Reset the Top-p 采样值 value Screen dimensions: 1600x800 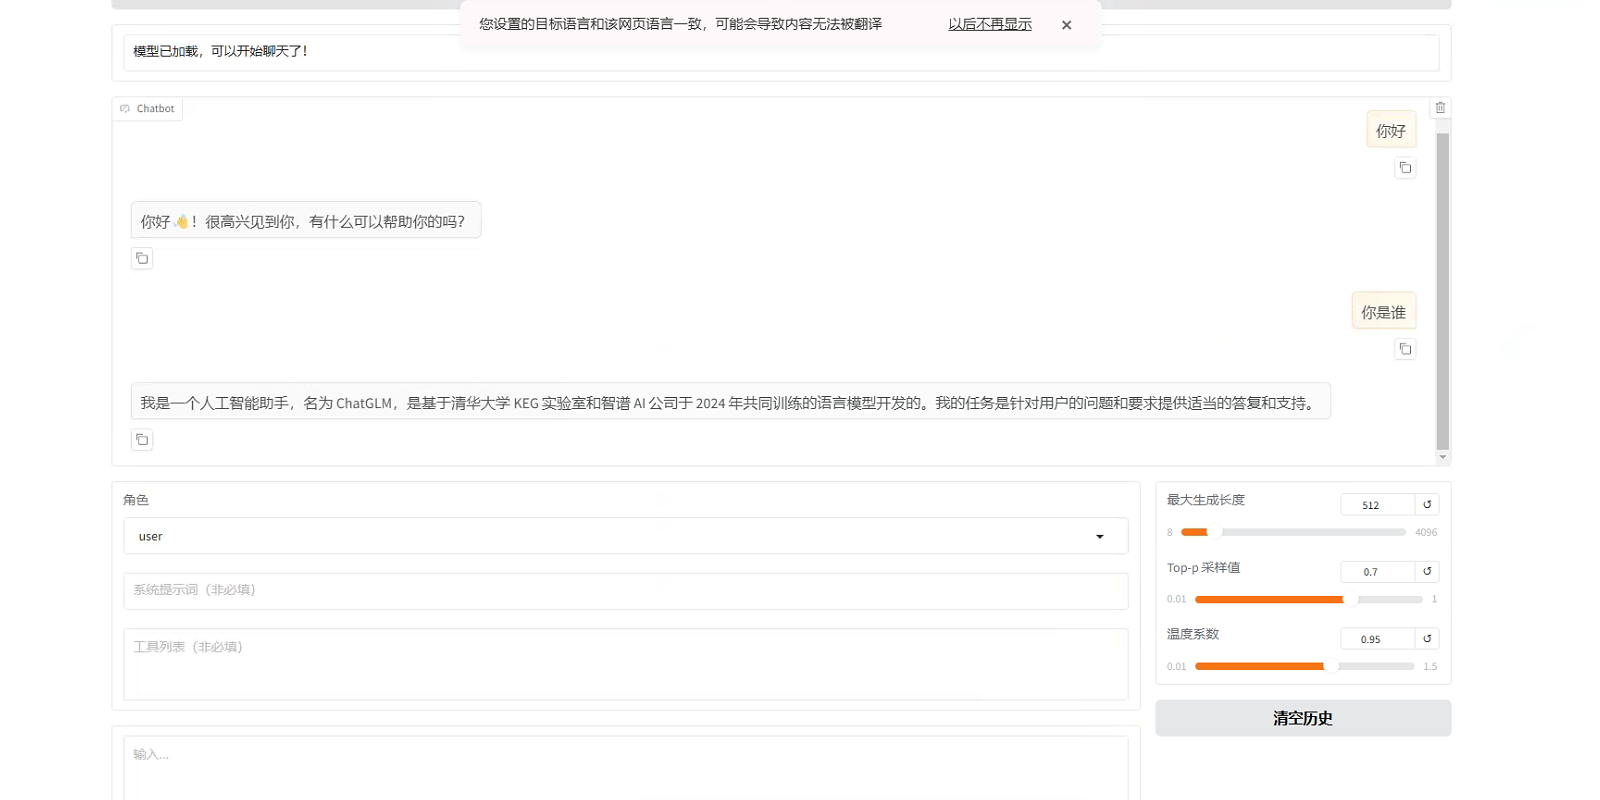click(x=1427, y=572)
